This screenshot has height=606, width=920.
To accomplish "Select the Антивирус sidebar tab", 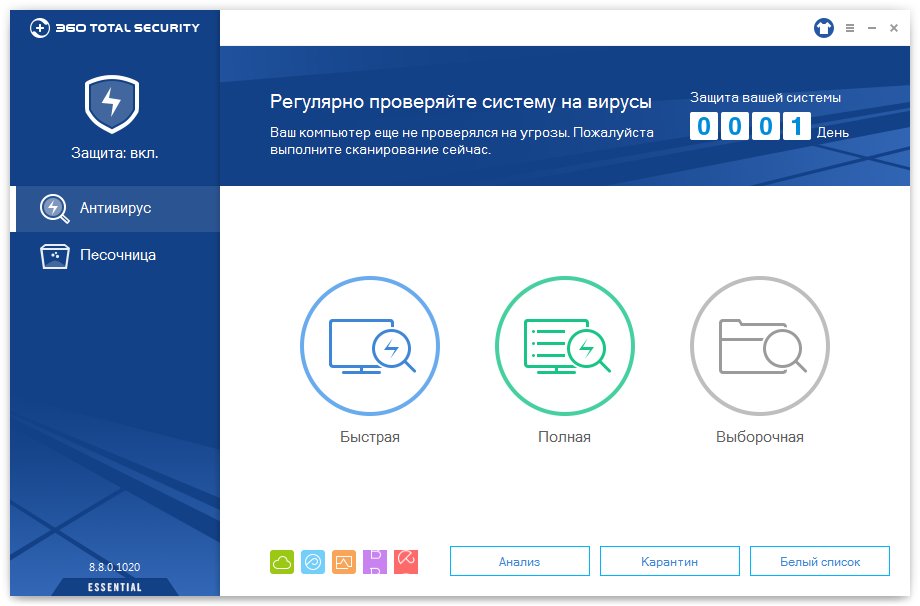I will (x=115, y=209).
